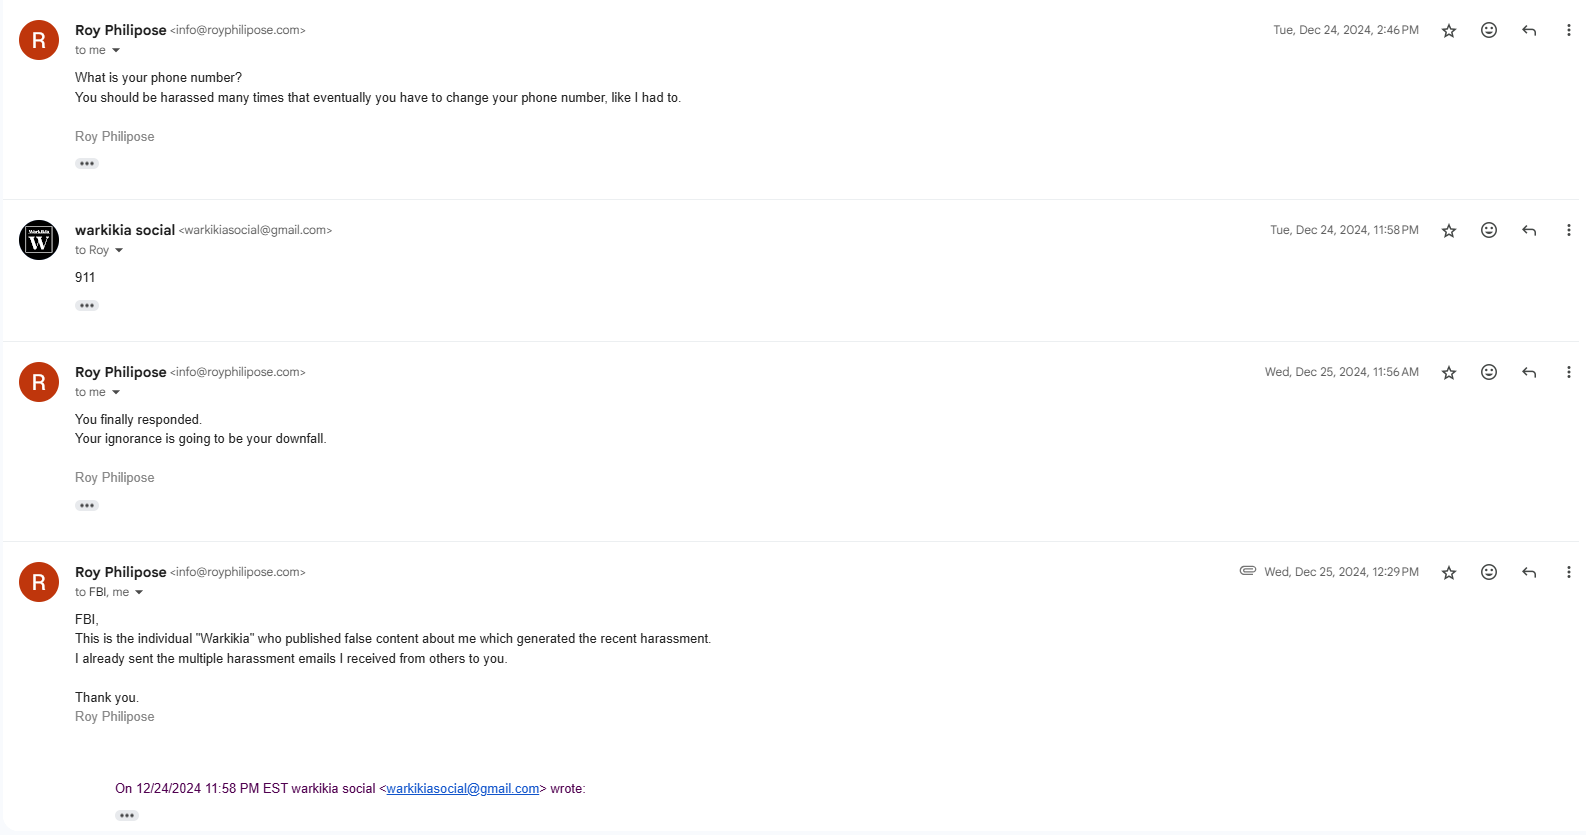The width and height of the screenshot is (1586, 835).
Task: Click timestamp 'Wed, Dec 25, 2024, 12:29 PM'
Action: click(1341, 572)
